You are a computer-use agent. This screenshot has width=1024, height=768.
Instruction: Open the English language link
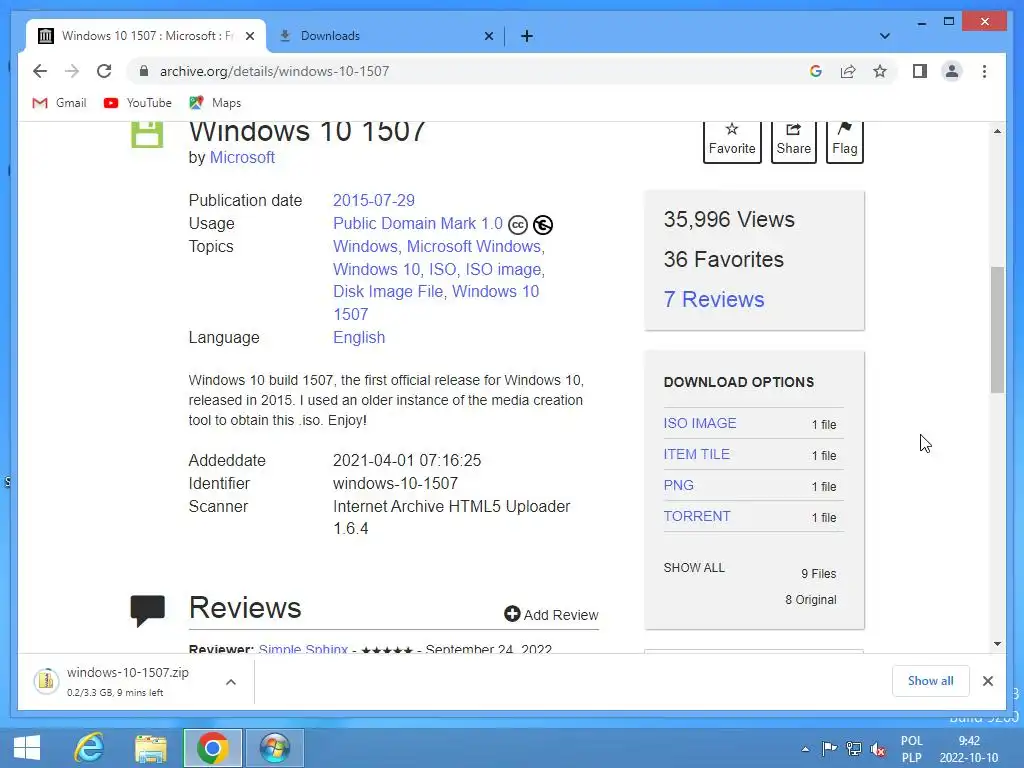(359, 338)
